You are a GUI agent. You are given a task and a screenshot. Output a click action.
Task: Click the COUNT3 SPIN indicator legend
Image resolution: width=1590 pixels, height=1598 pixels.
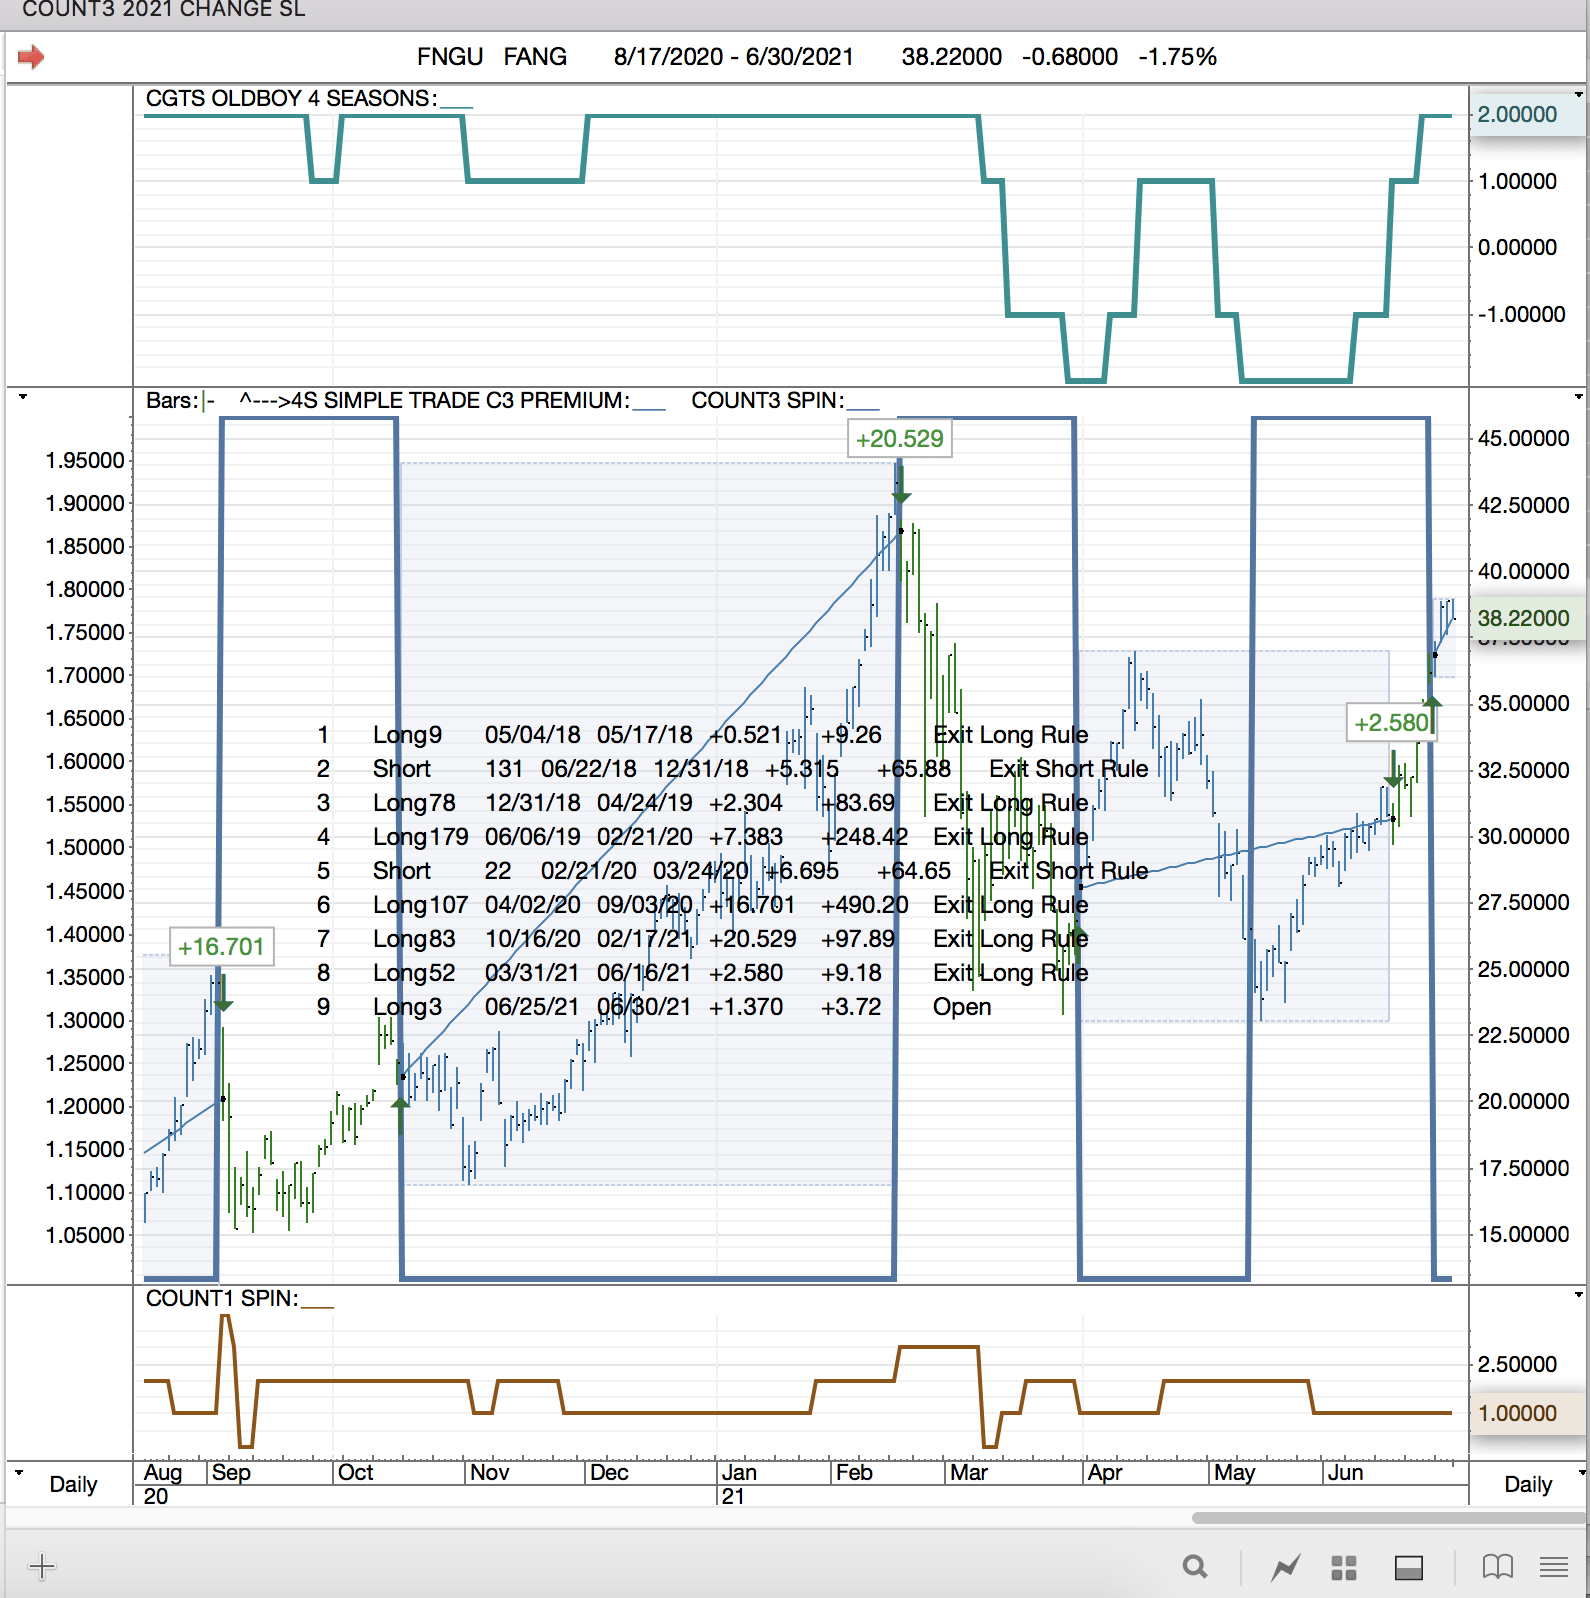767,400
